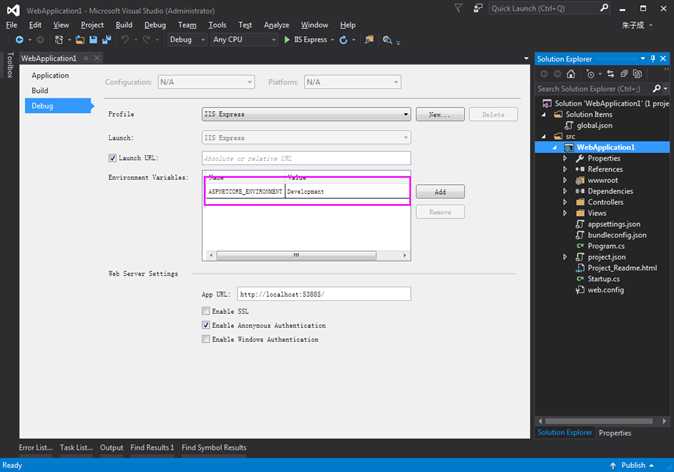Expand the wwwroot node
Screen dimensions: 674x472
[565, 180]
